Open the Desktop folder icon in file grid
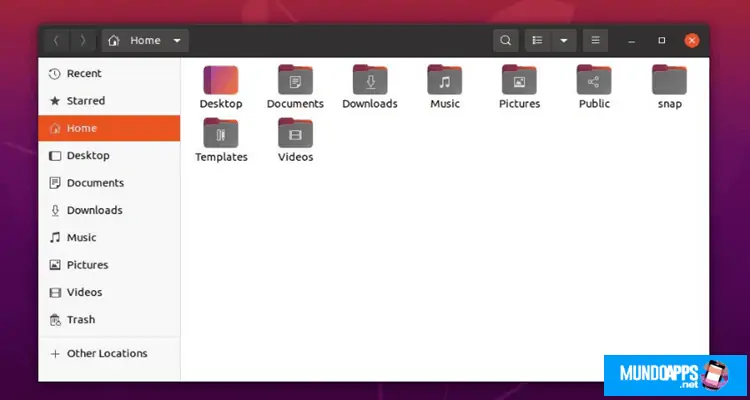 coord(221,80)
